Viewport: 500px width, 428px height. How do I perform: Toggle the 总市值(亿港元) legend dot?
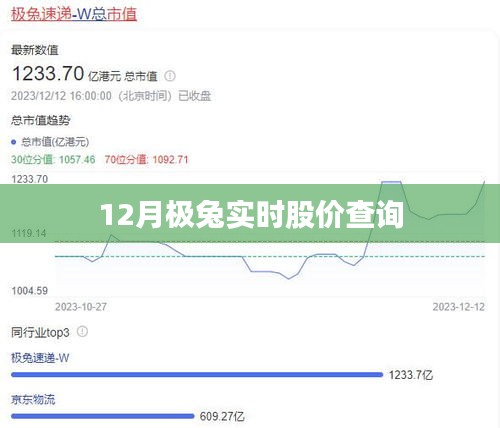[14, 142]
